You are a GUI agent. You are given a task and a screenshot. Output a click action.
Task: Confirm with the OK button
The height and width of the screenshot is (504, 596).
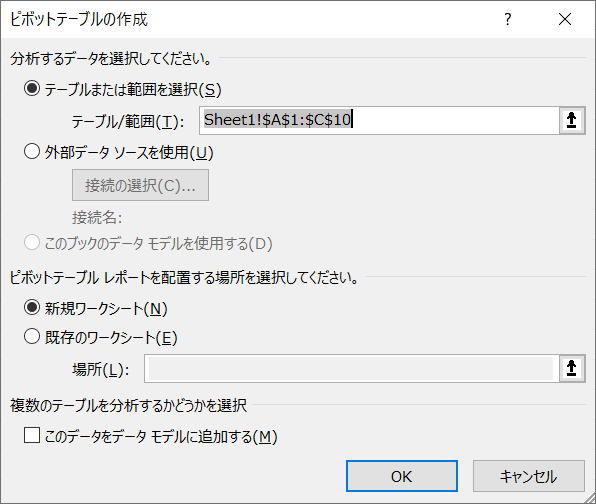[x=402, y=476]
